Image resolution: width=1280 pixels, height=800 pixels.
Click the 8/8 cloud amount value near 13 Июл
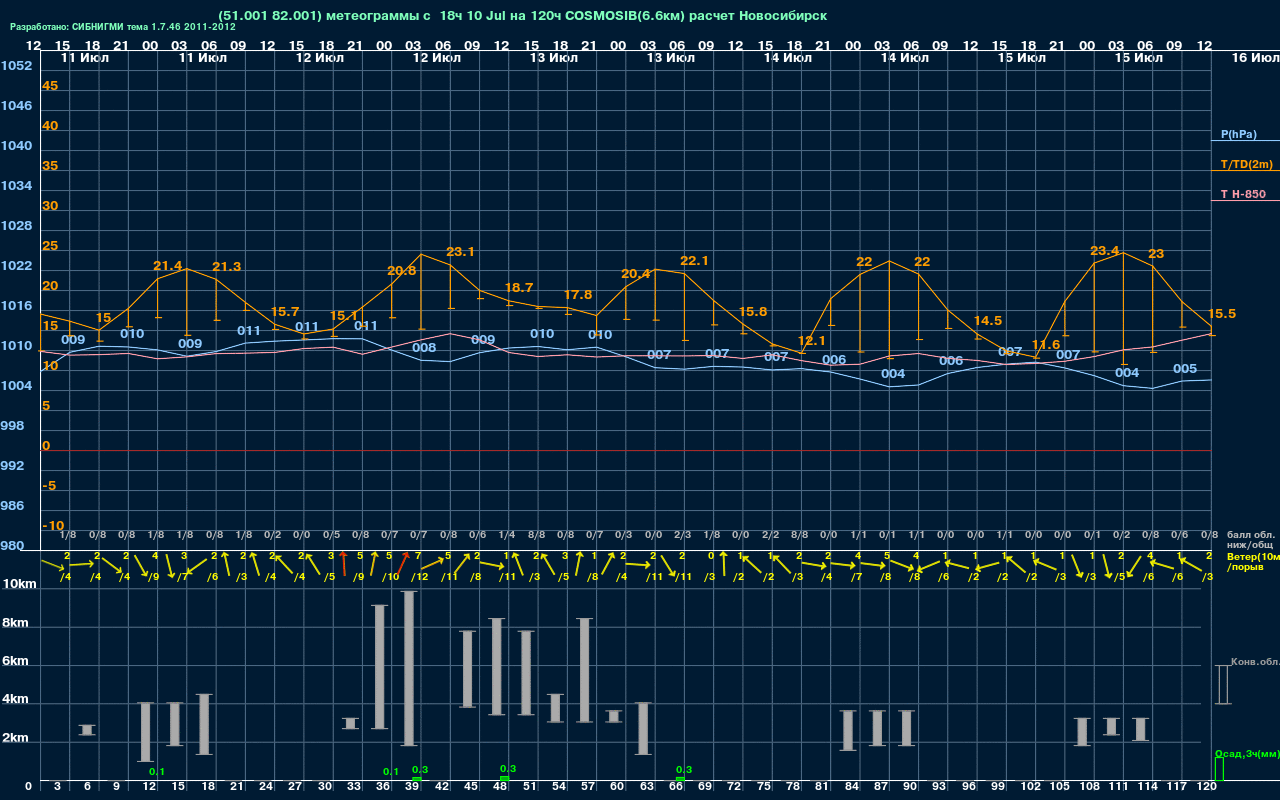tap(537, 535)
